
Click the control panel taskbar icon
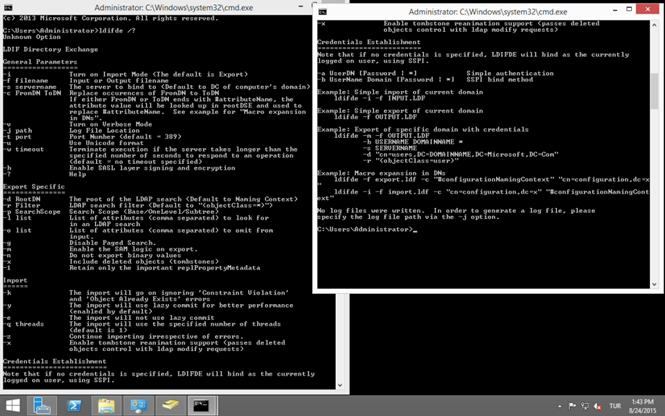(138, 406)
